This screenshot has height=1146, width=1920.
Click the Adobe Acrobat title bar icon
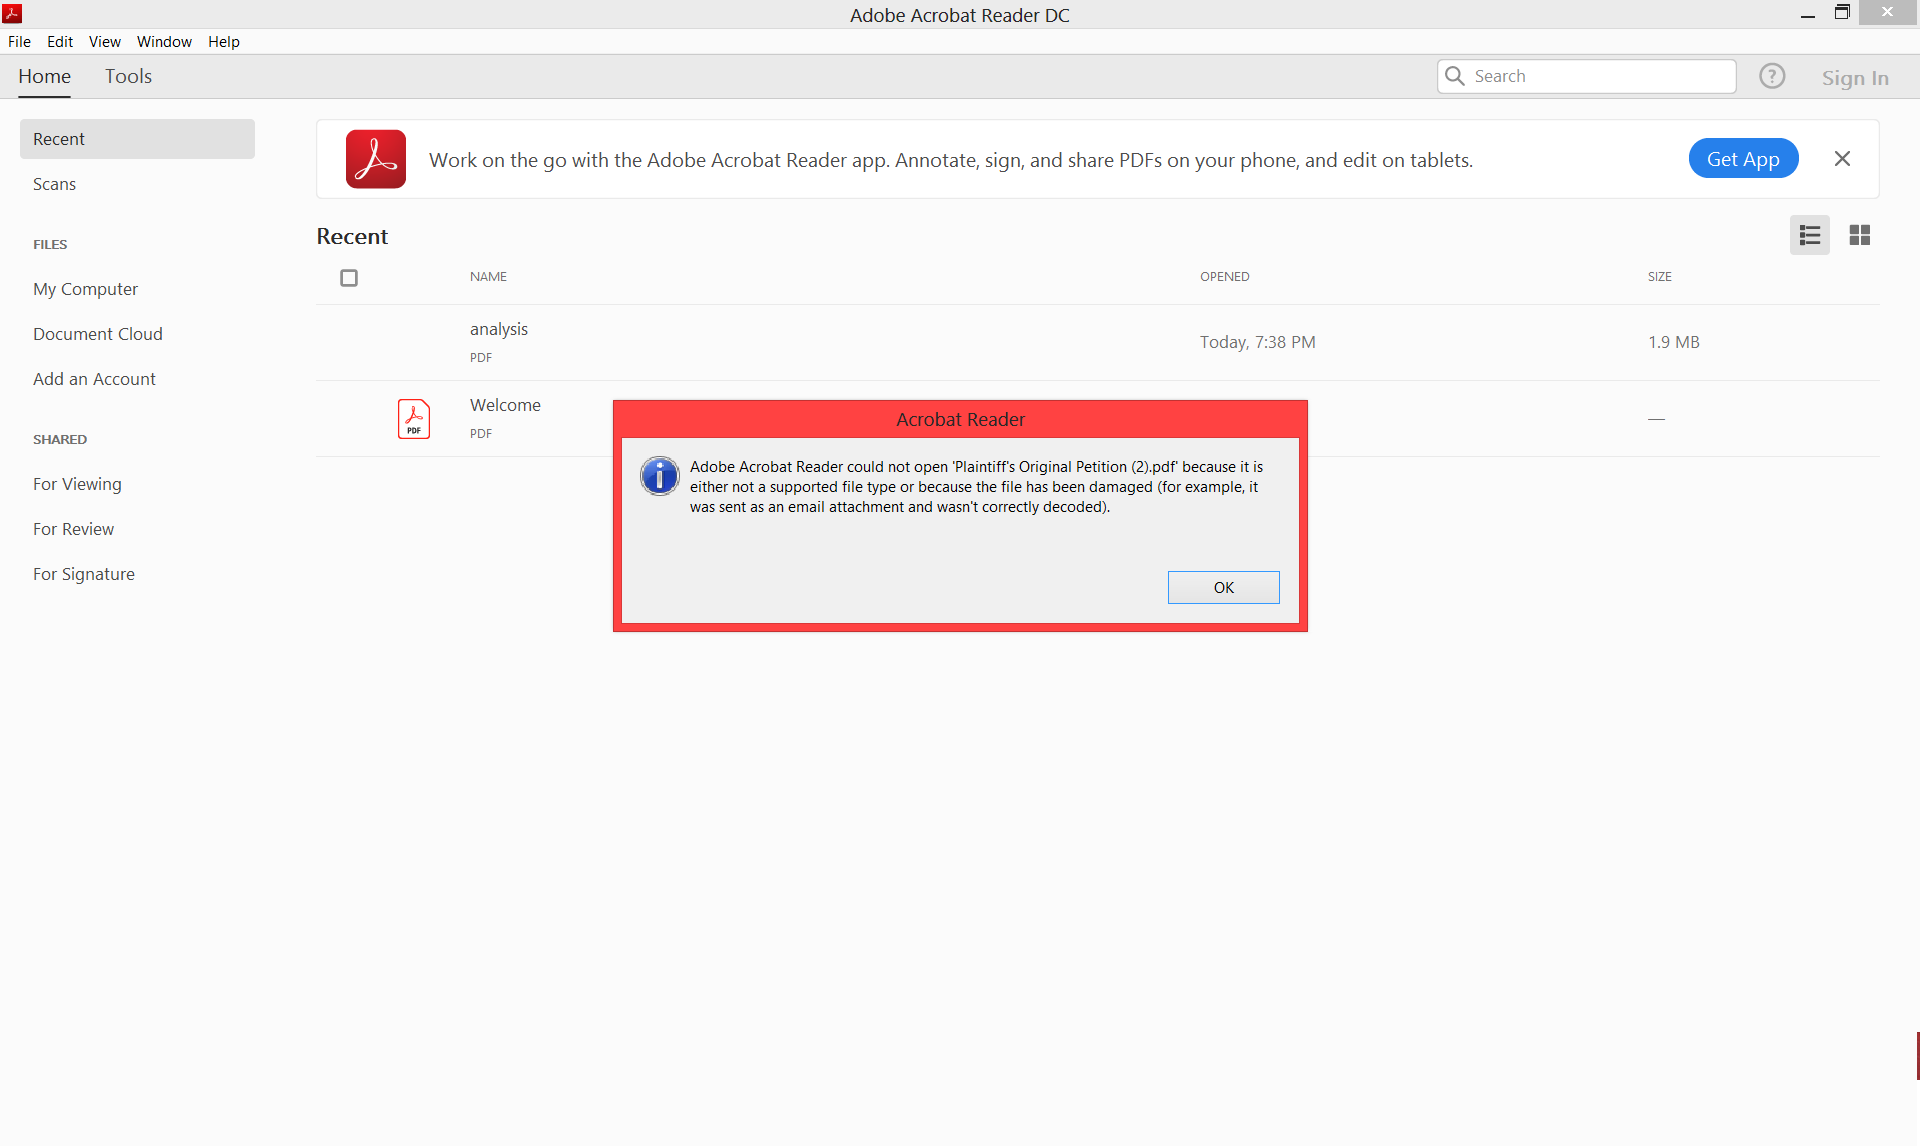click(12, 13)
